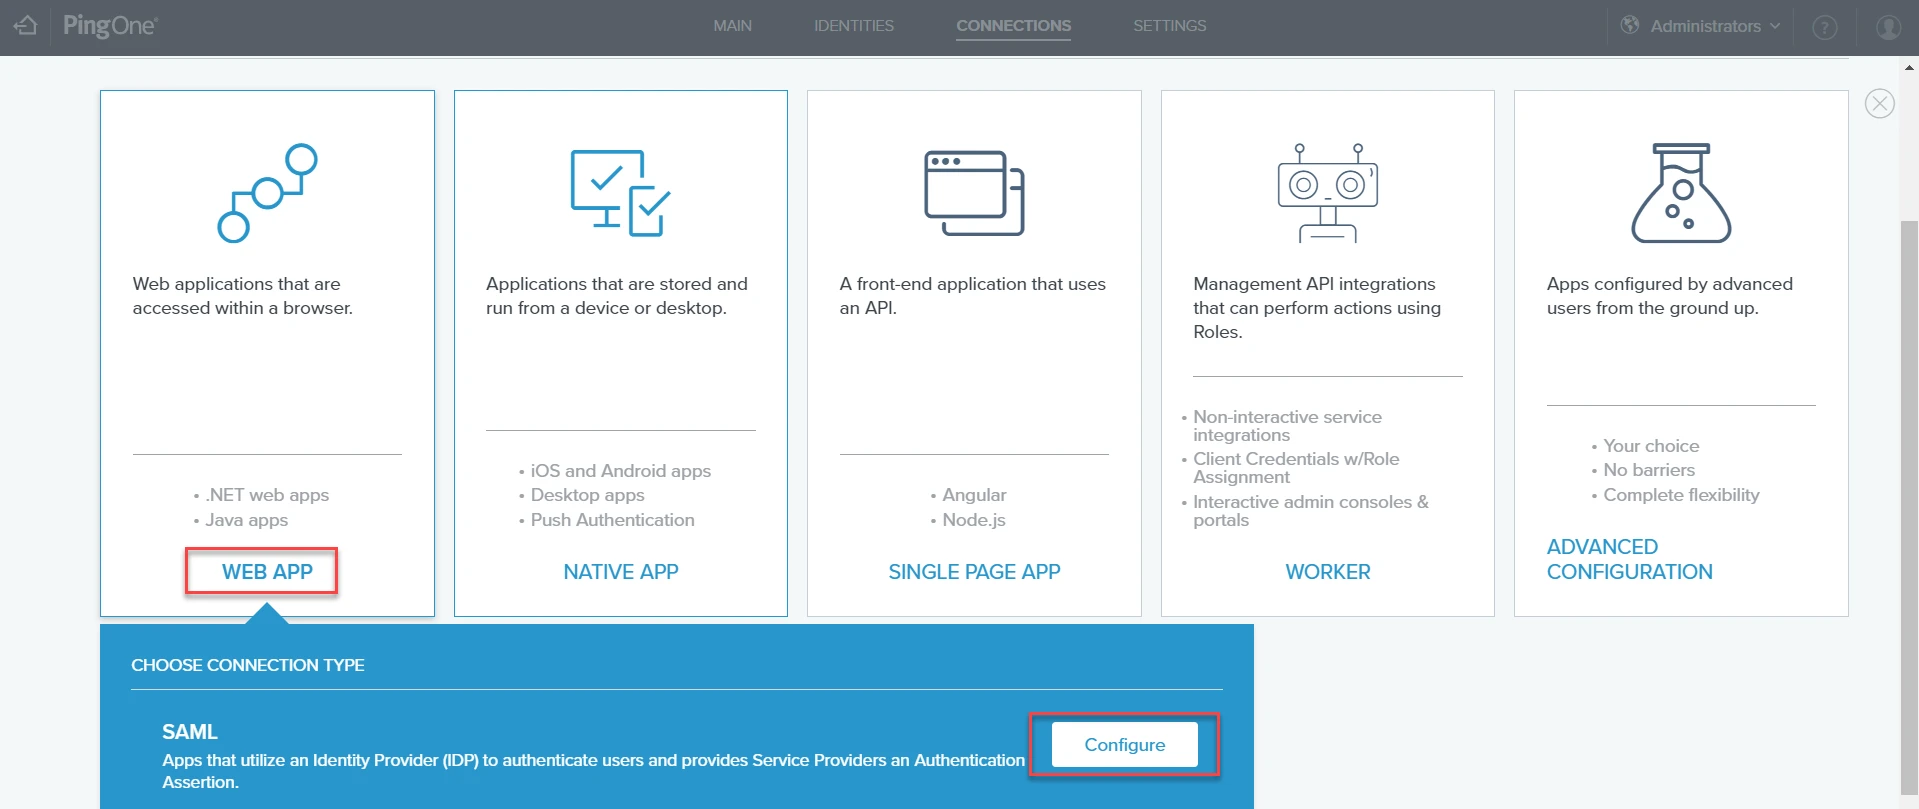
Task: Switch to the IDENTITIES tab
Action: [x=854, y=26]
